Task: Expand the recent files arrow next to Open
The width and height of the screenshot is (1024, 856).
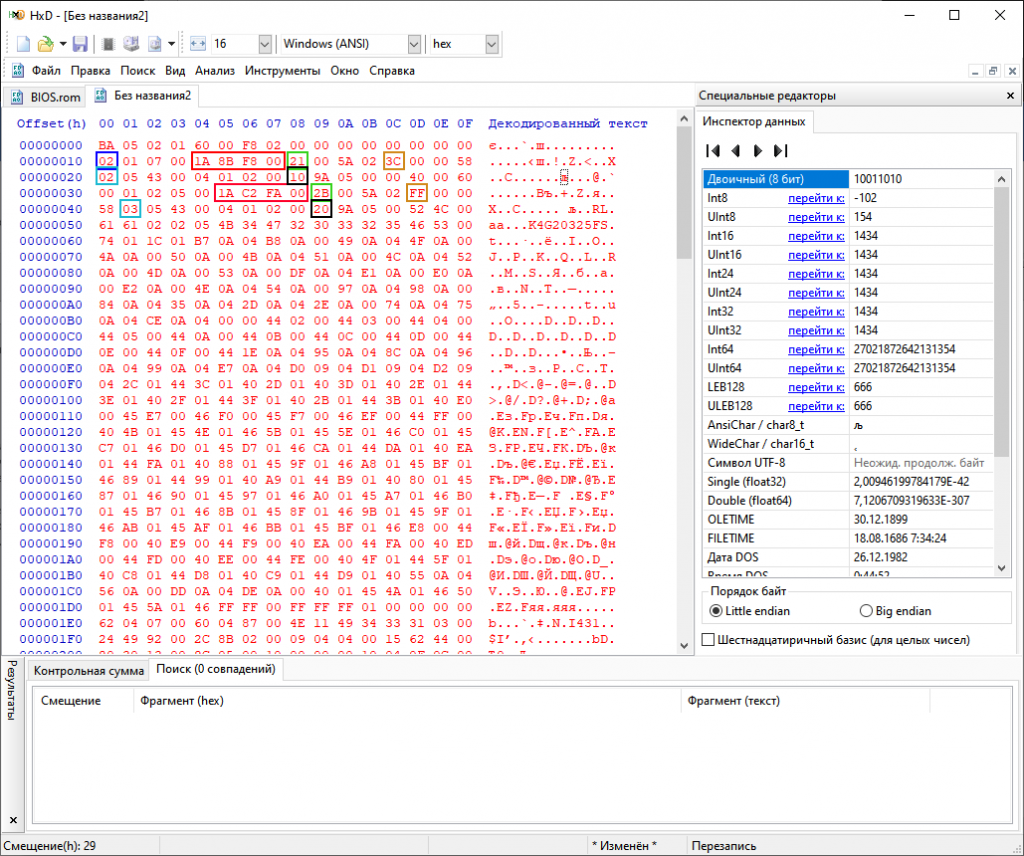Action: click(x=63, y=44)
